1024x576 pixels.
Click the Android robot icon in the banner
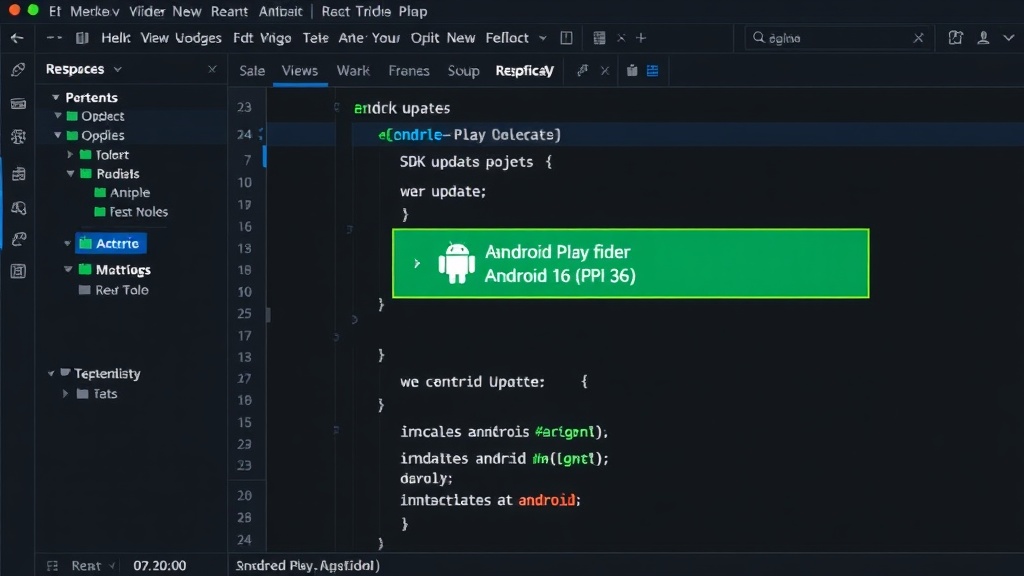click(456, 263)
